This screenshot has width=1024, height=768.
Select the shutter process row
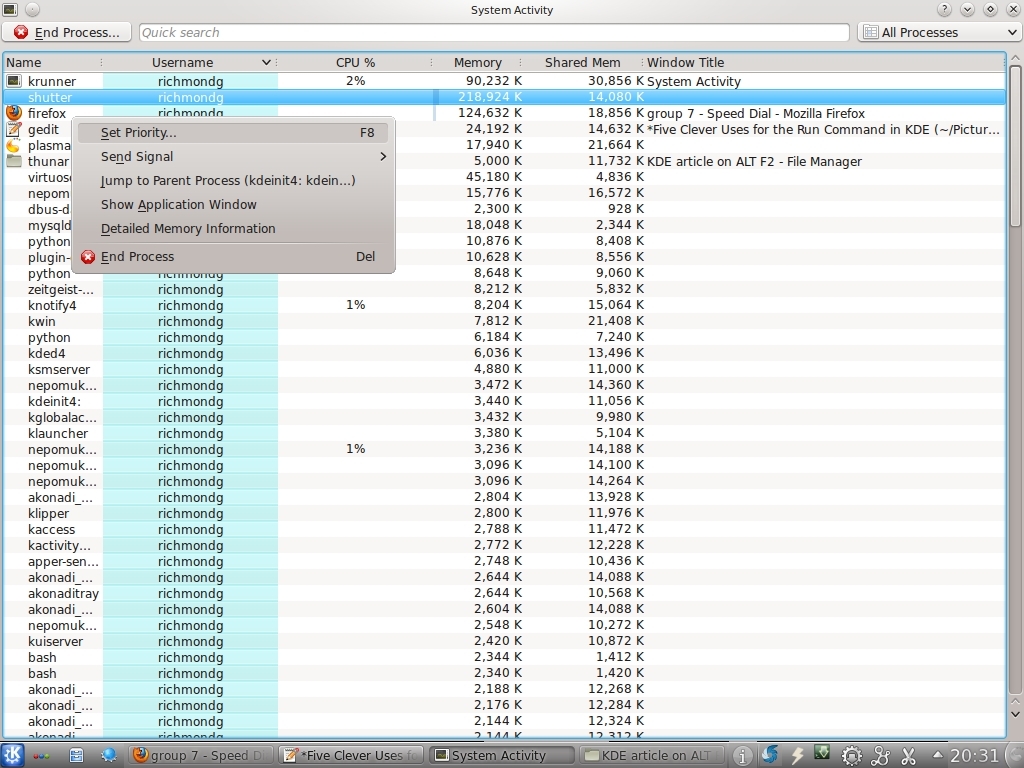coord(504,97)
